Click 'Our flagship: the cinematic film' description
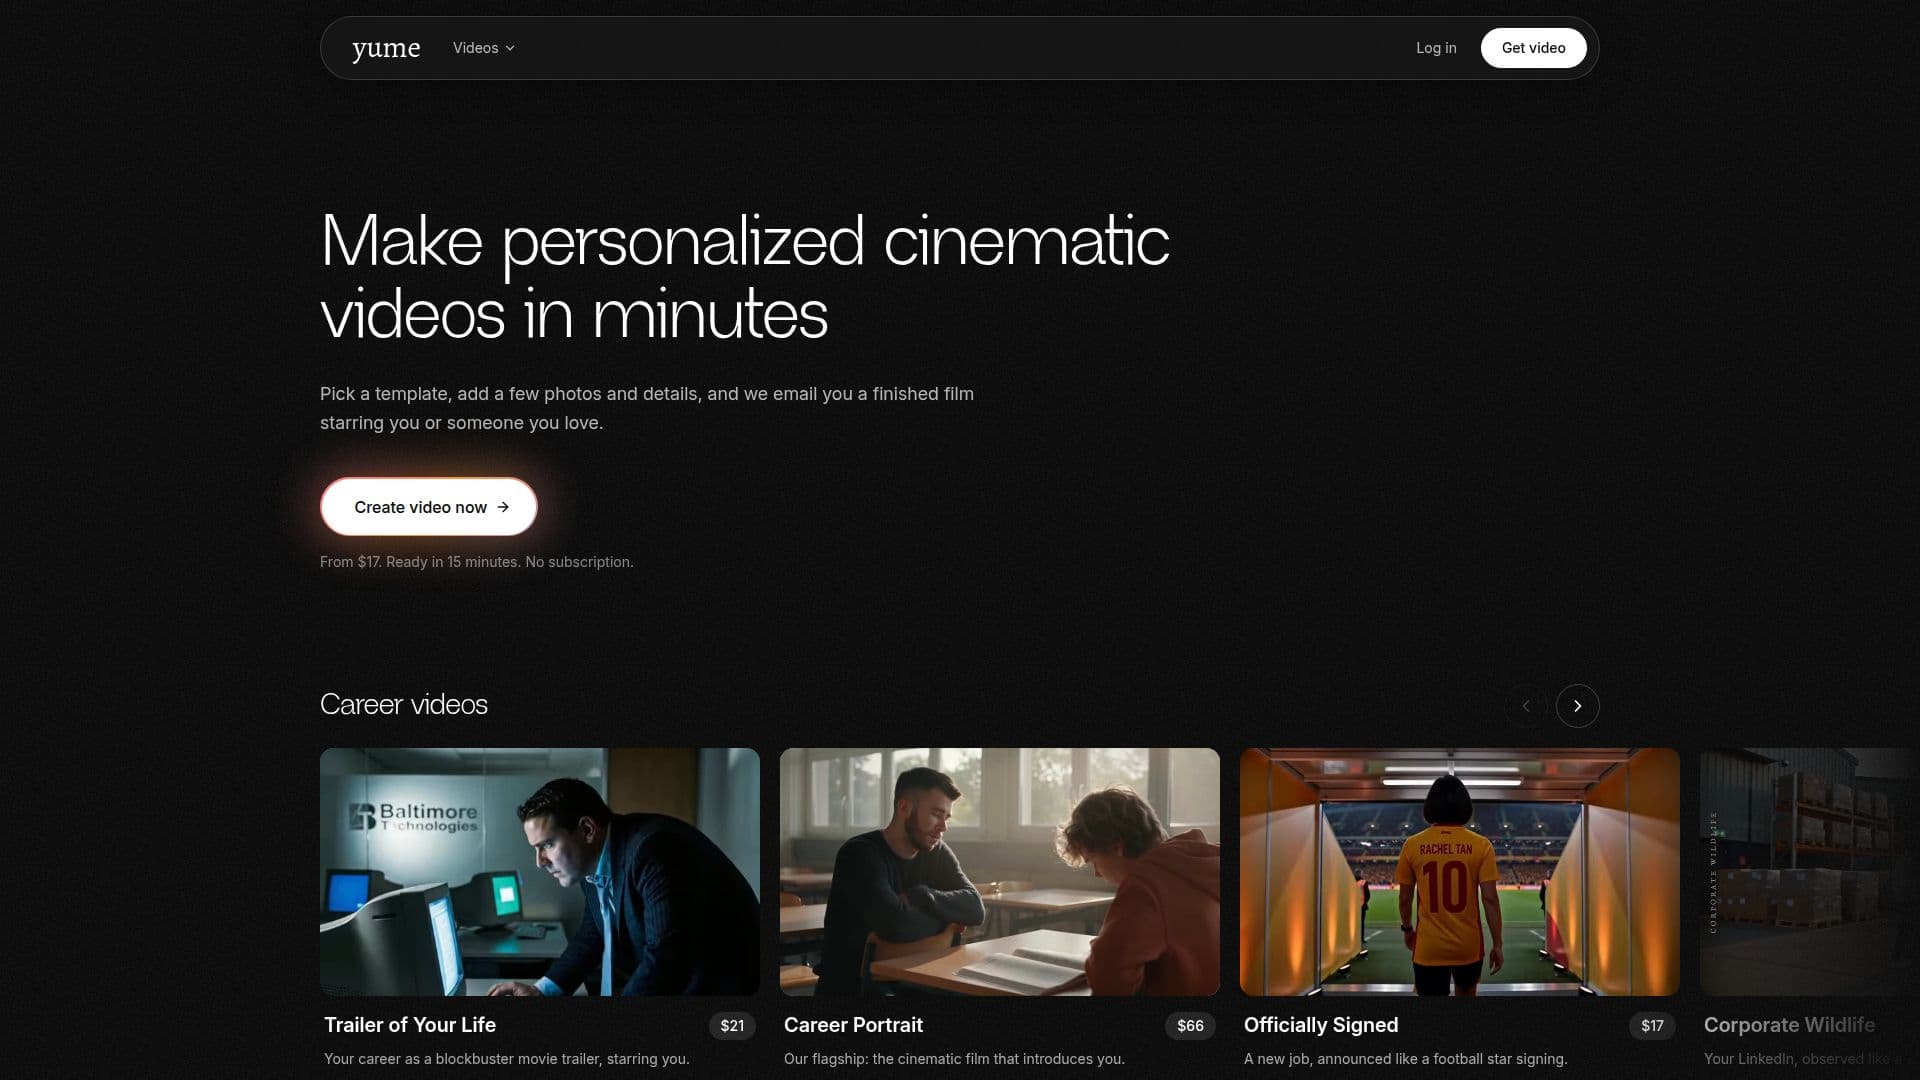This screenshot has width=1920, height=1080. [954, 1059]
